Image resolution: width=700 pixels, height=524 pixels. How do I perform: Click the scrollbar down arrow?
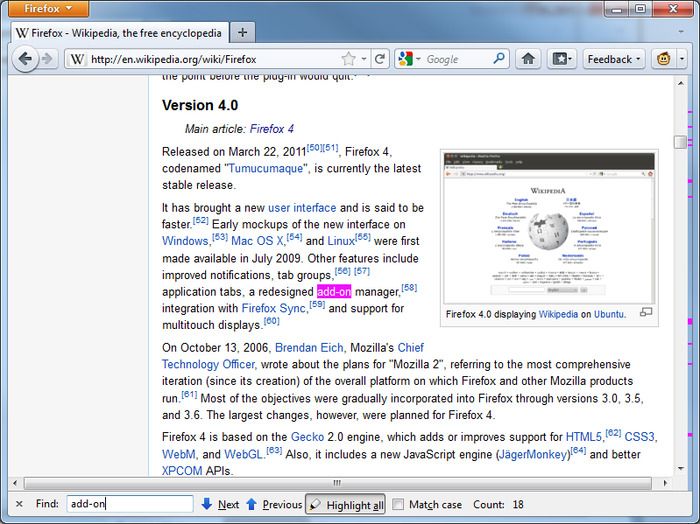681,468
